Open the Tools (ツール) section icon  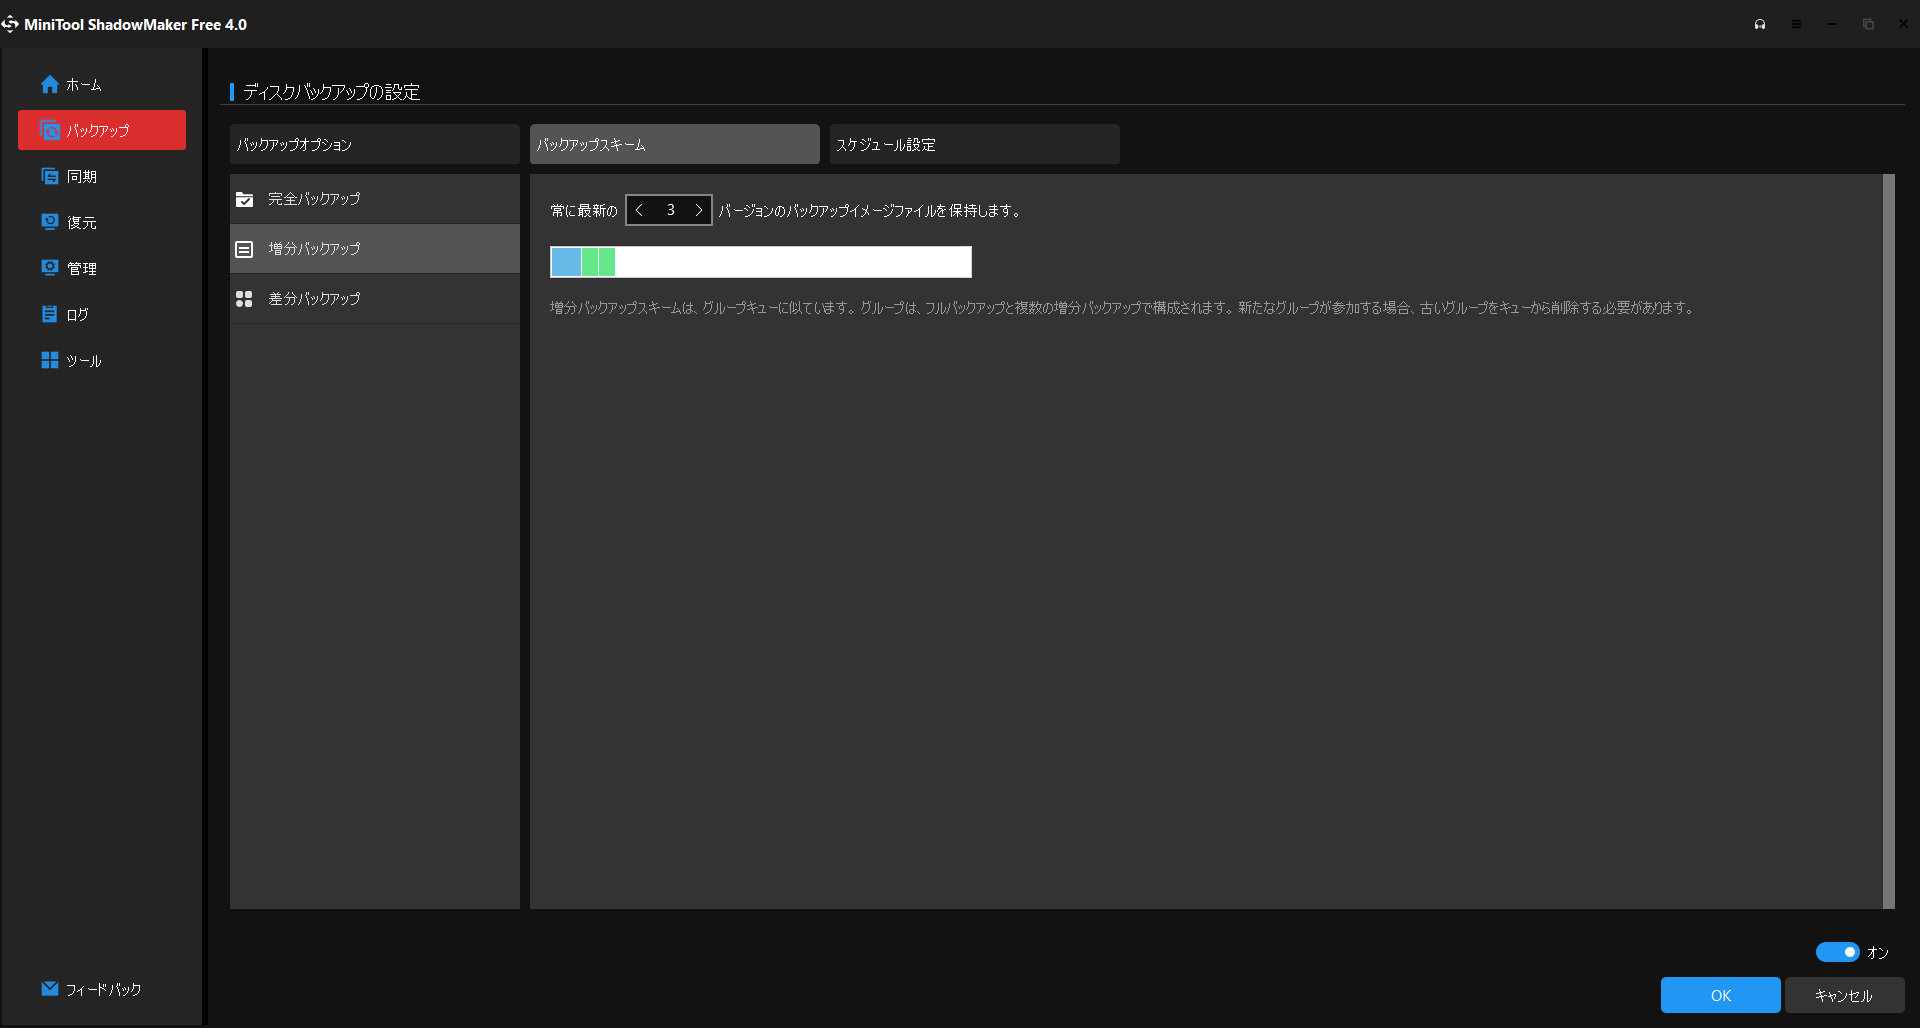pyautogui.click(x=50, y=360)
